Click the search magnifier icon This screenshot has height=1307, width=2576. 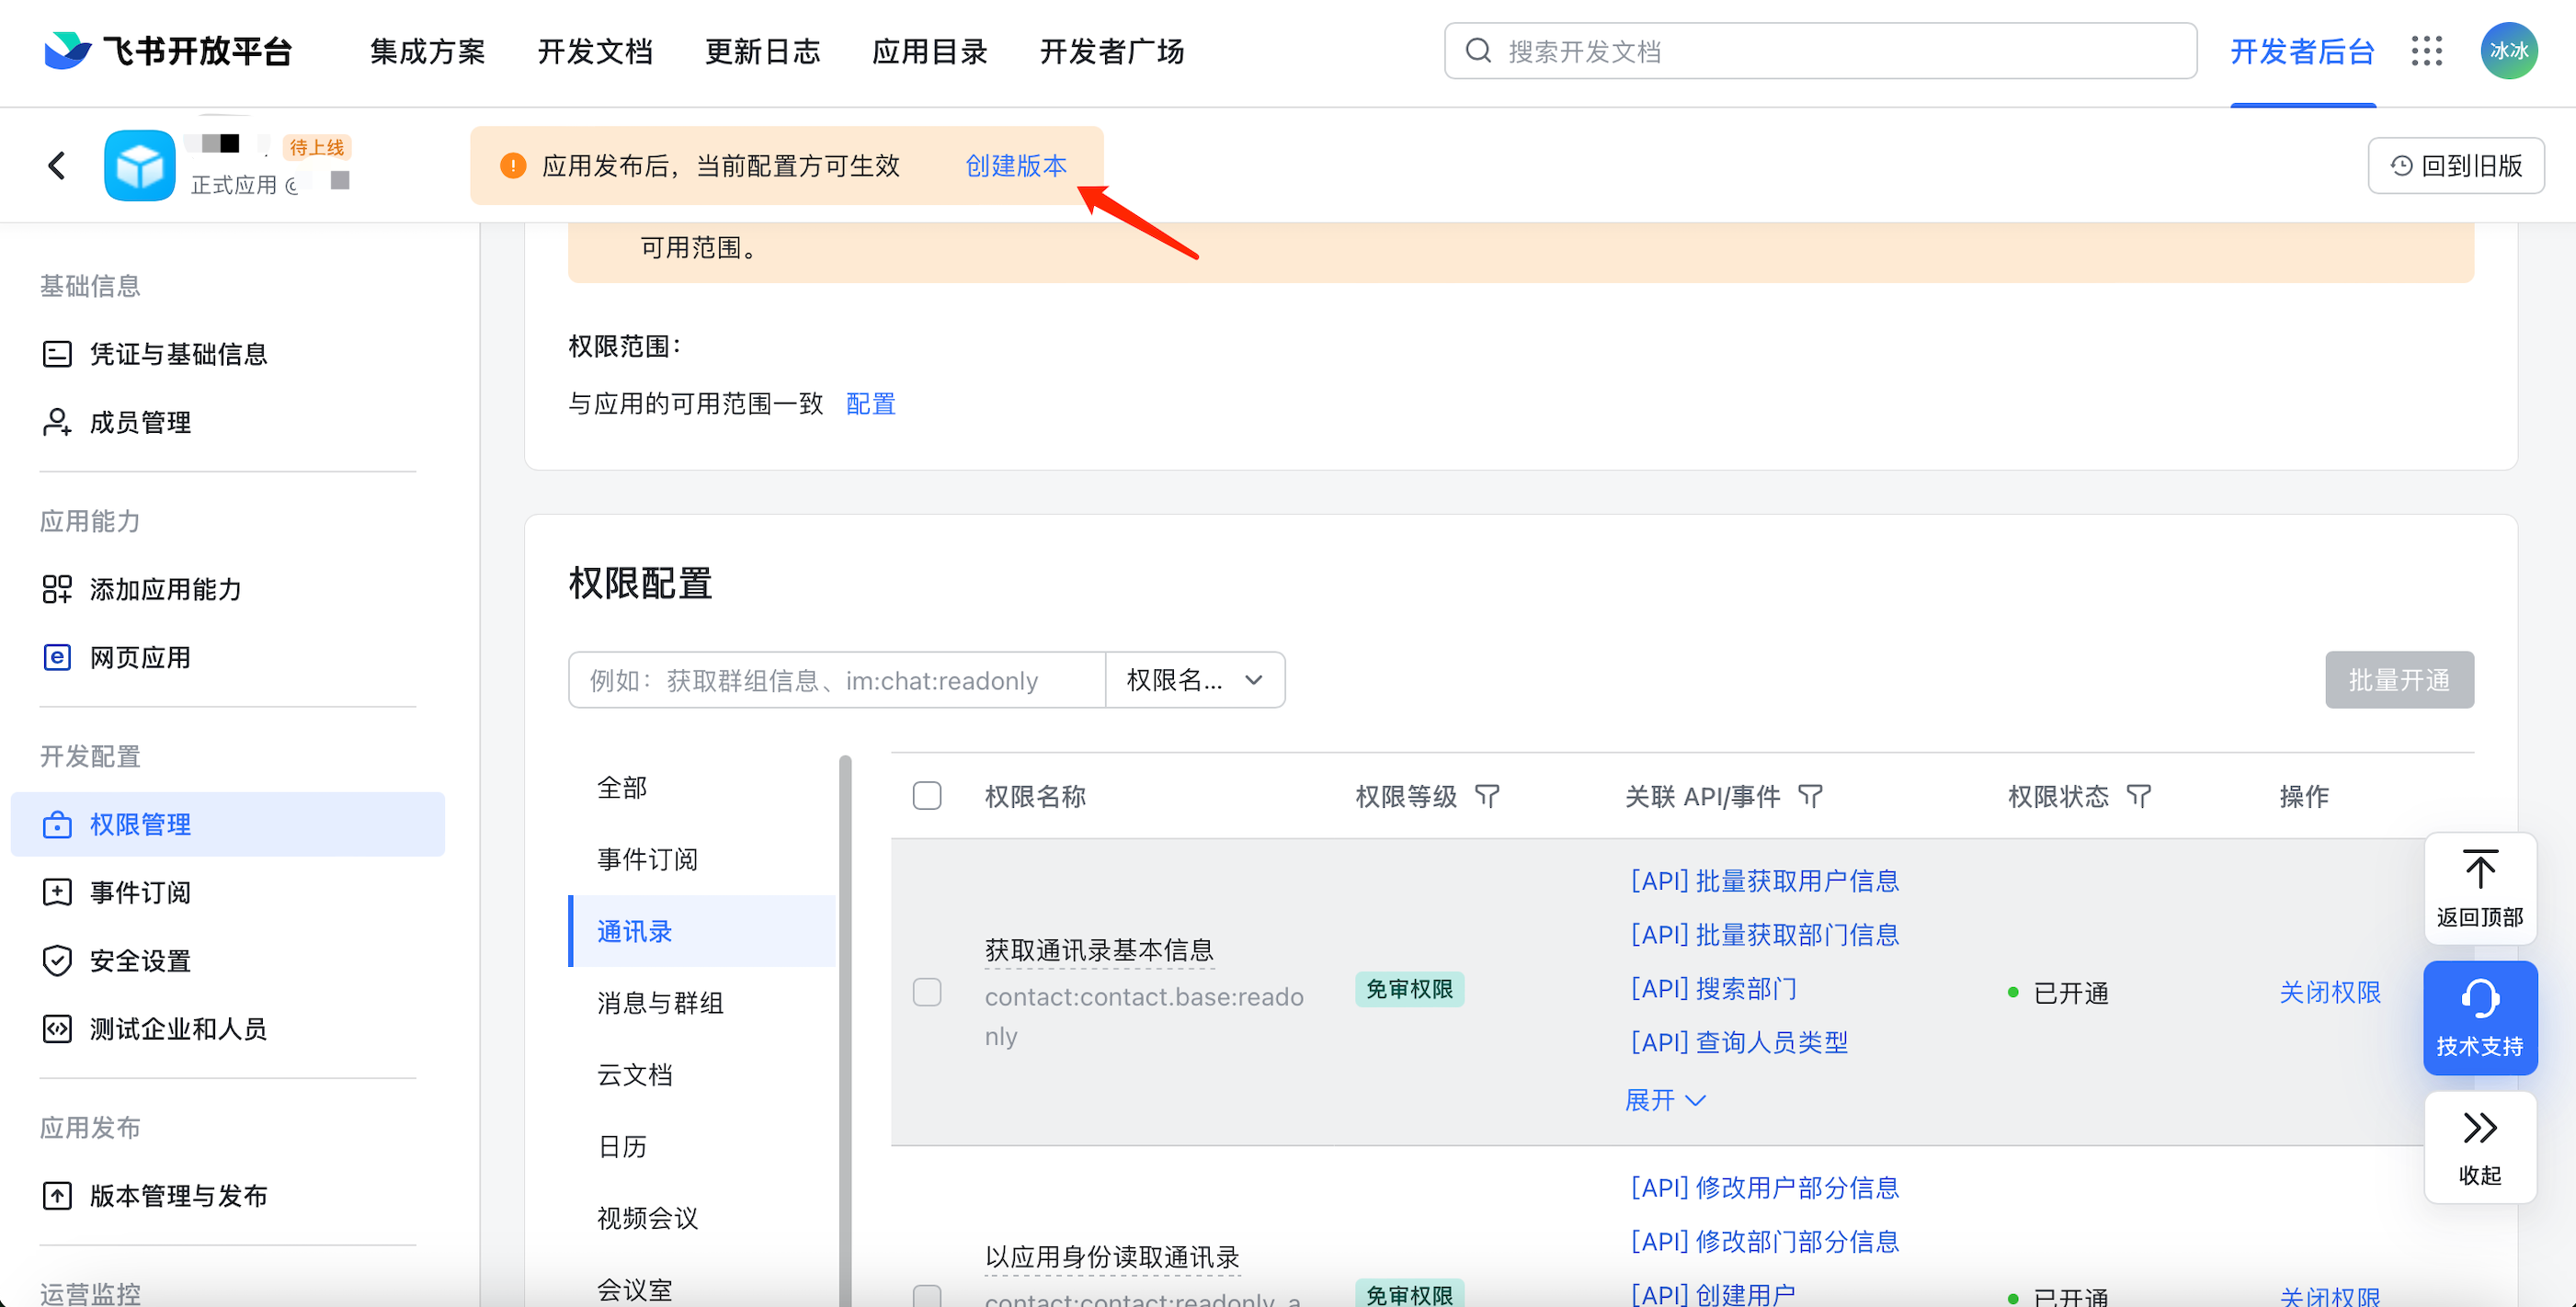click(1478, 51)
